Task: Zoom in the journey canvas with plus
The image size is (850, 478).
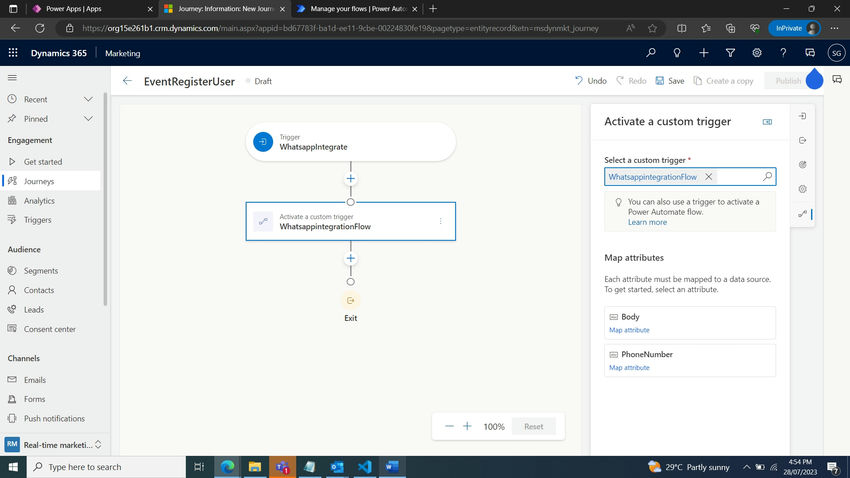Action: click(x=467, y=427)
